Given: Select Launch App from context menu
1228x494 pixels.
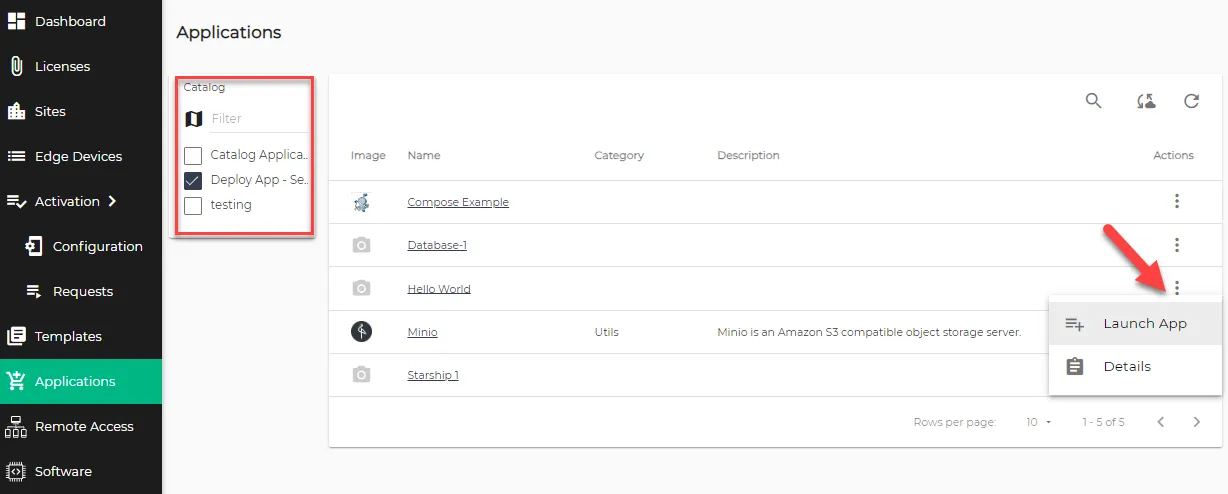Looking at the screenshot, I should click(1136, 323).
